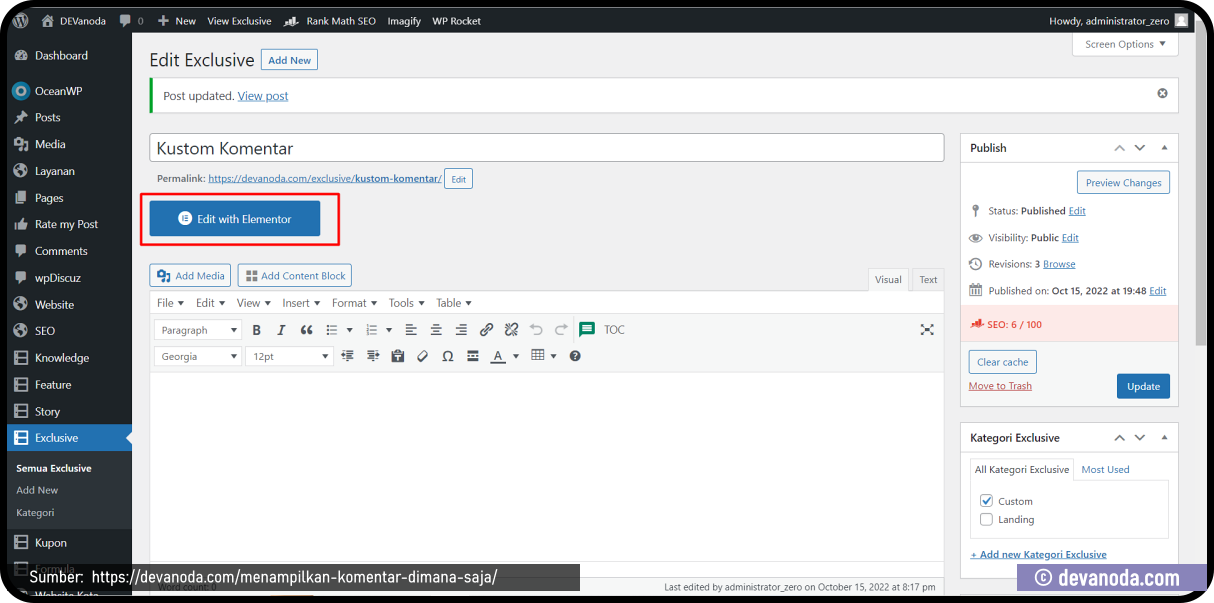Open the File menu in editor
The height and width of the screenshot is (603, 1214).
tap(170, 303)
